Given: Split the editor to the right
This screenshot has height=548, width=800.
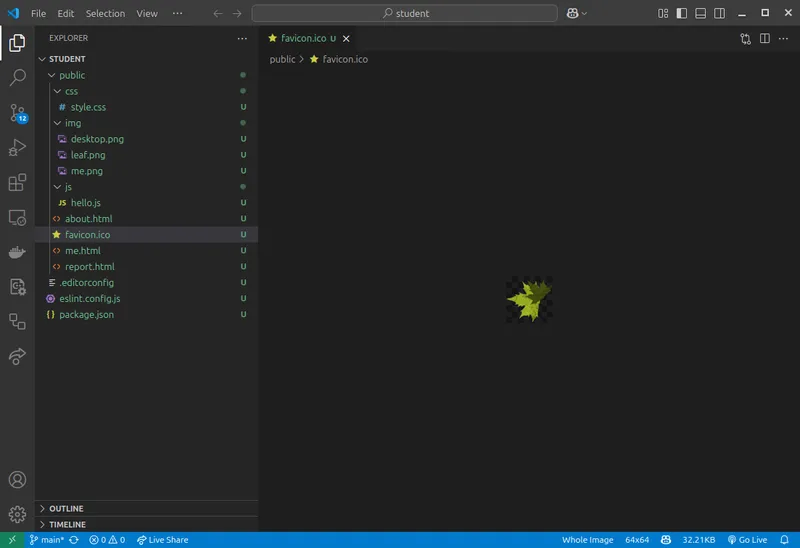Looking at the screenshot, I should pyautogui.click(x=764, y=39).
